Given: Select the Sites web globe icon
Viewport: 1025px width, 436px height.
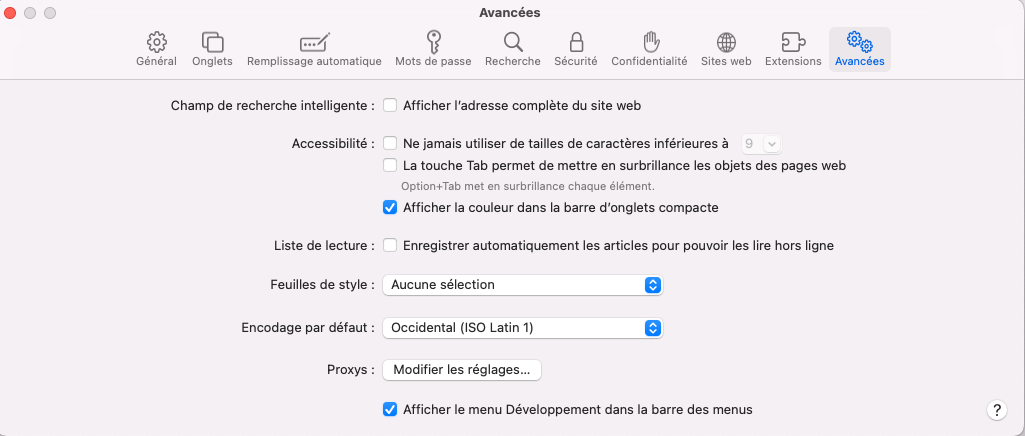Looking at the screenshot, I should coord(727,42).
